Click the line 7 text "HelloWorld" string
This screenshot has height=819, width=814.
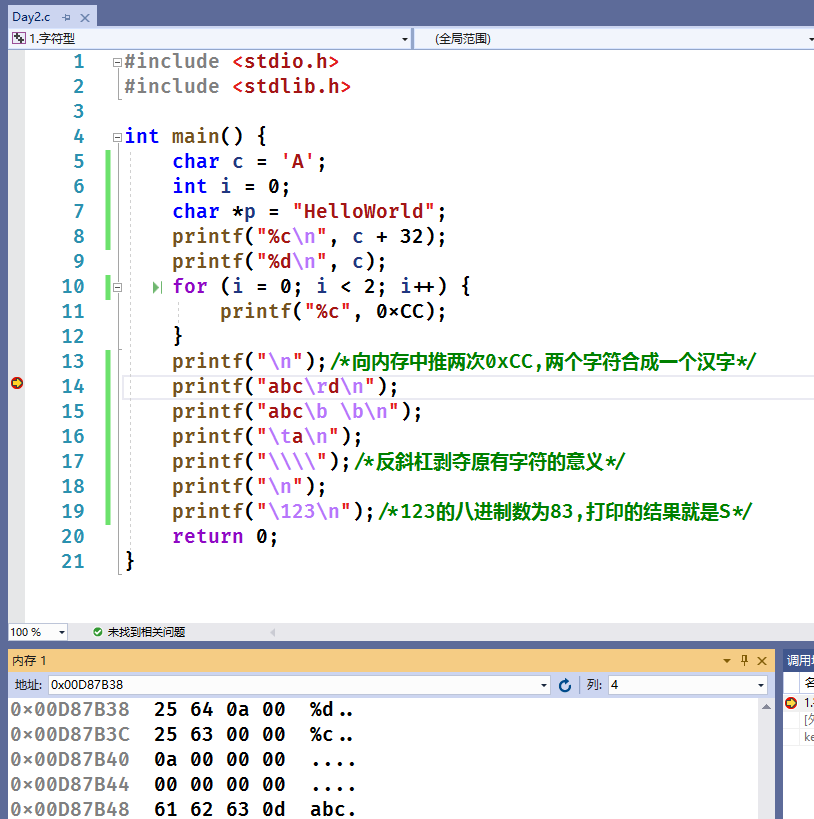363,212
